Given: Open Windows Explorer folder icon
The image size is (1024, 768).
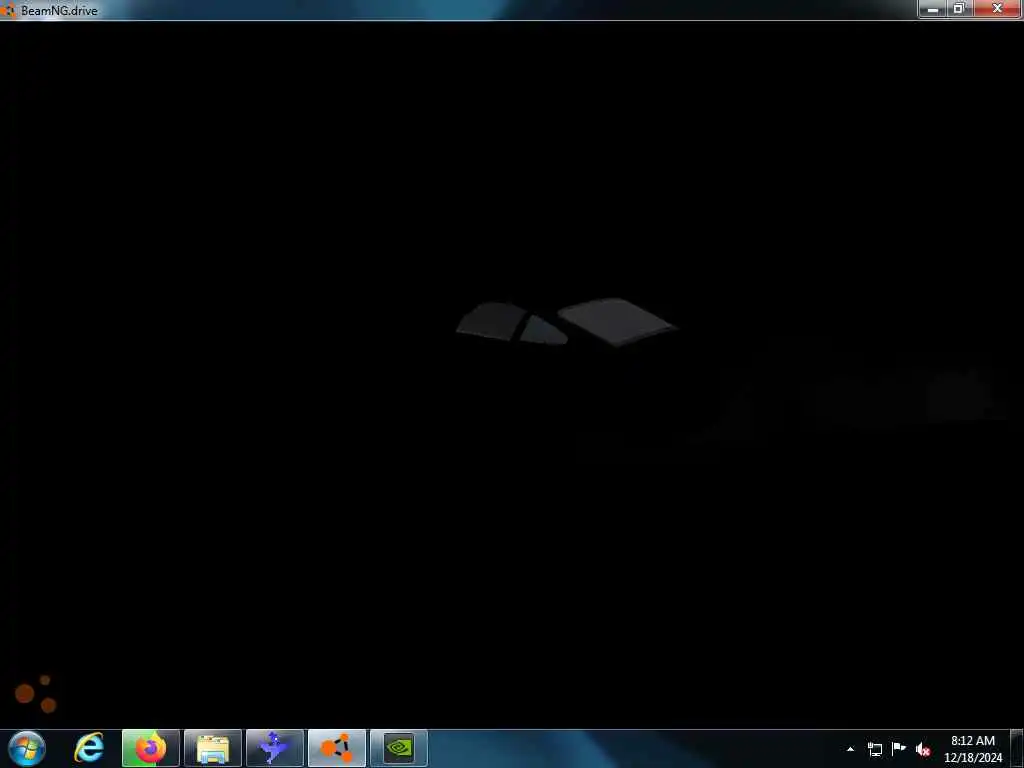Looking at the screenshot, I should click(x=213, y=748).
